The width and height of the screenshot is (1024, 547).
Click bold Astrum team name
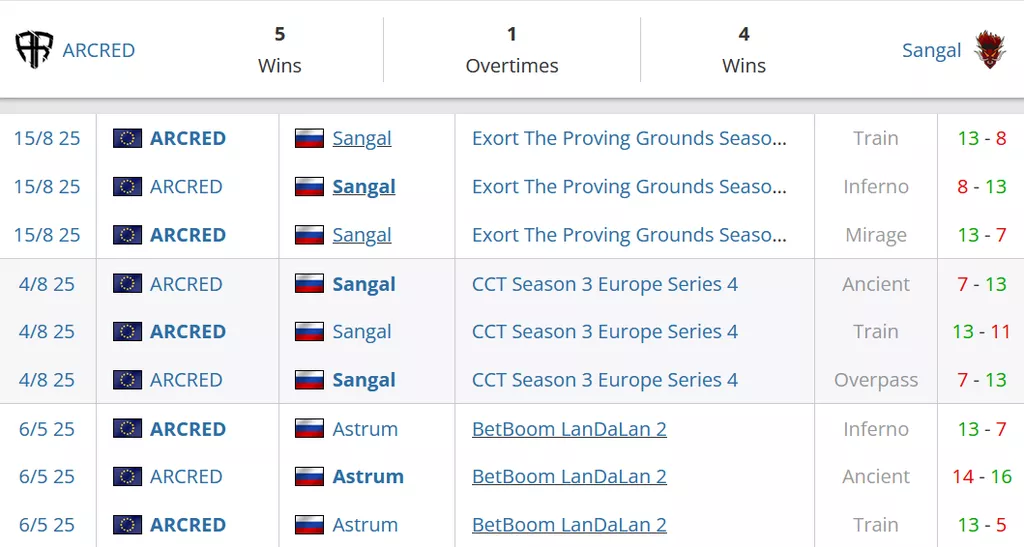368,477
